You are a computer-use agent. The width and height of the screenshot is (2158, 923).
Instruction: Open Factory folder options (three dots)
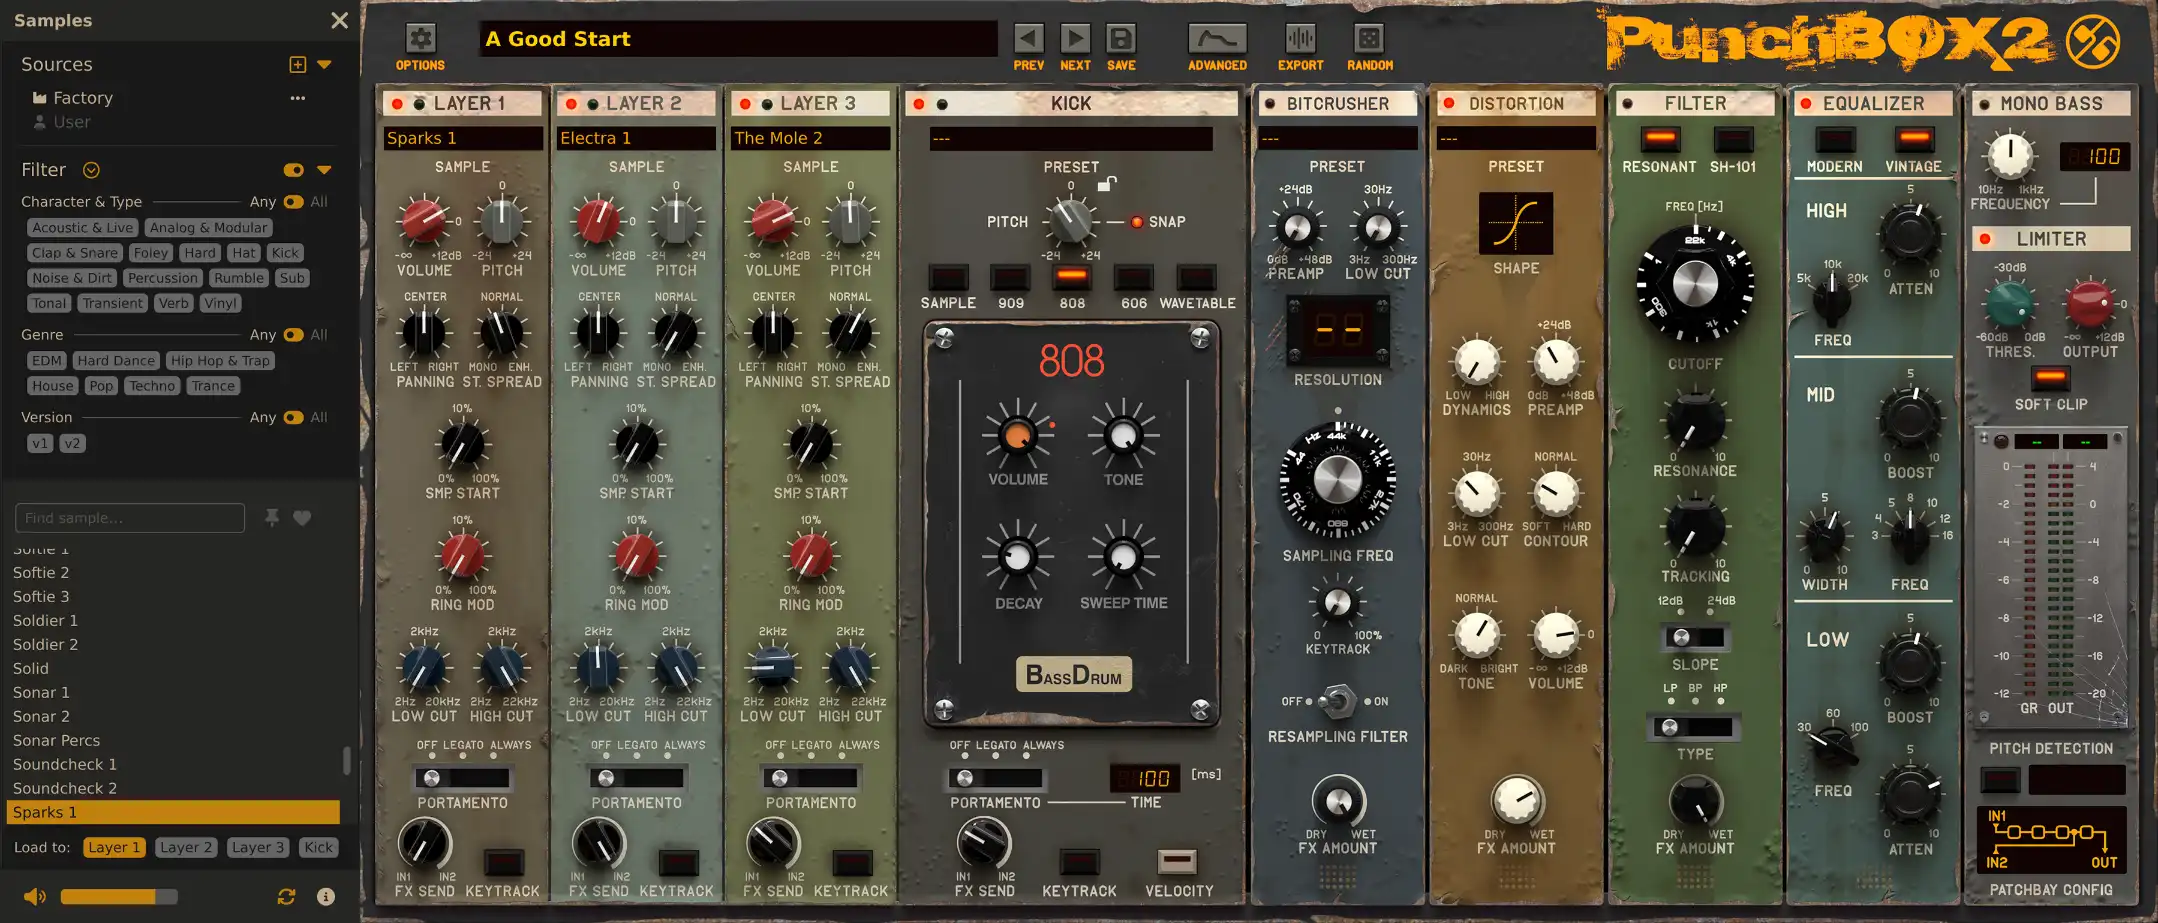coord(297,98)
